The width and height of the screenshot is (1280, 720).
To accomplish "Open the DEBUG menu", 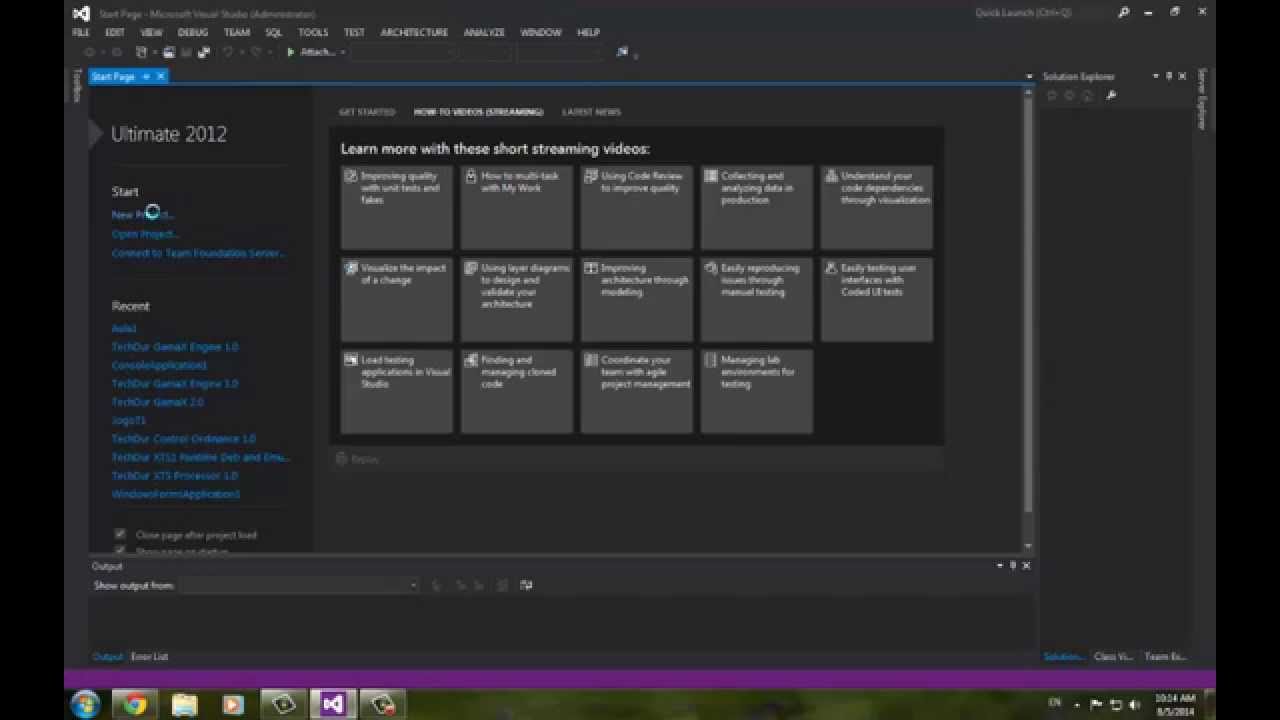I will click(193, 32).
